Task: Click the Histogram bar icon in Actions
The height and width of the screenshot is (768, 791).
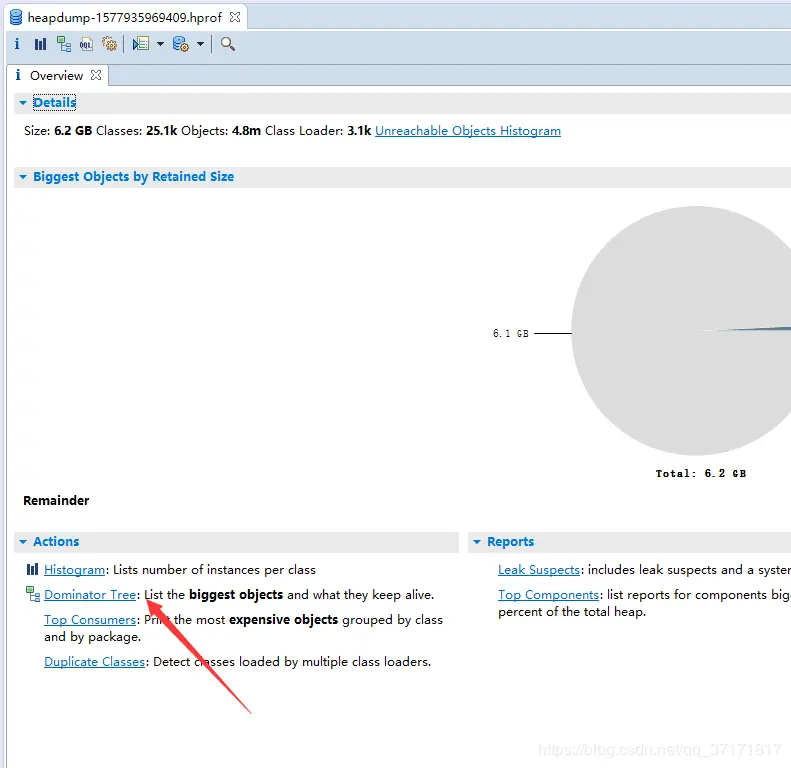Action: (x=32, y=570)
